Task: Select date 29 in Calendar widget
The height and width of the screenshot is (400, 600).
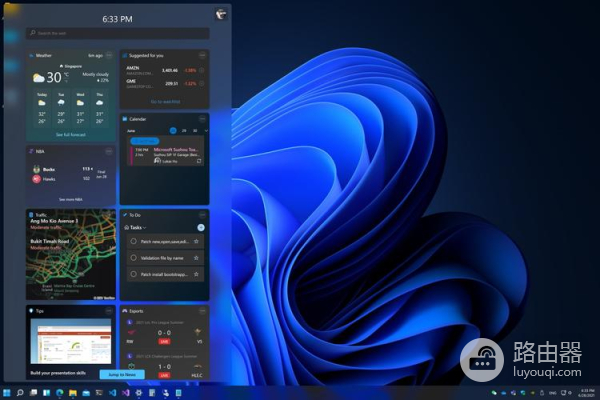Action: click(x=184, y=131)
